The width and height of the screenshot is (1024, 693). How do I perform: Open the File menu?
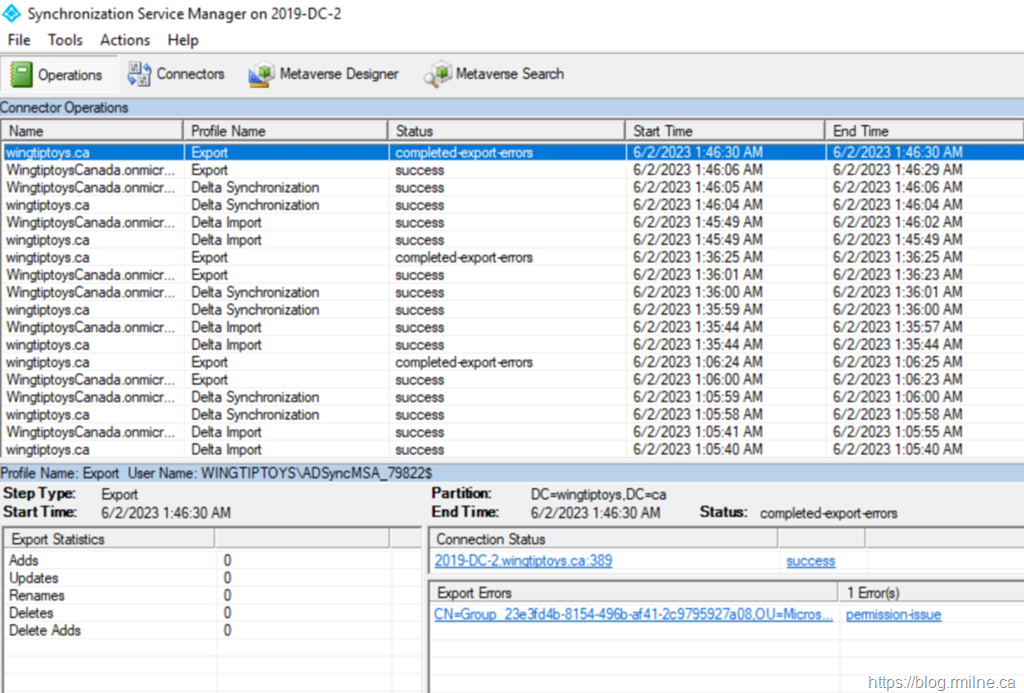[x=19, y=40]
